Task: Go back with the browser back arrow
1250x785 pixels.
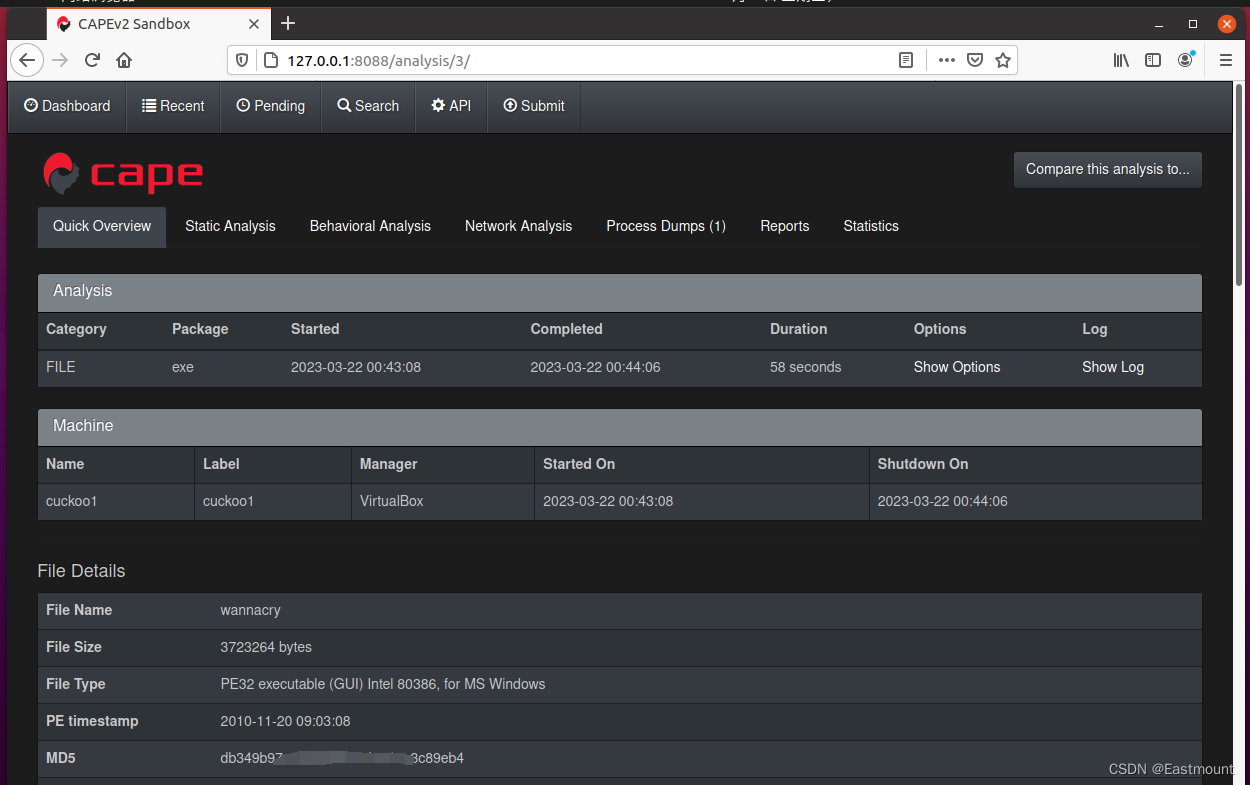Action: [27, 60]
